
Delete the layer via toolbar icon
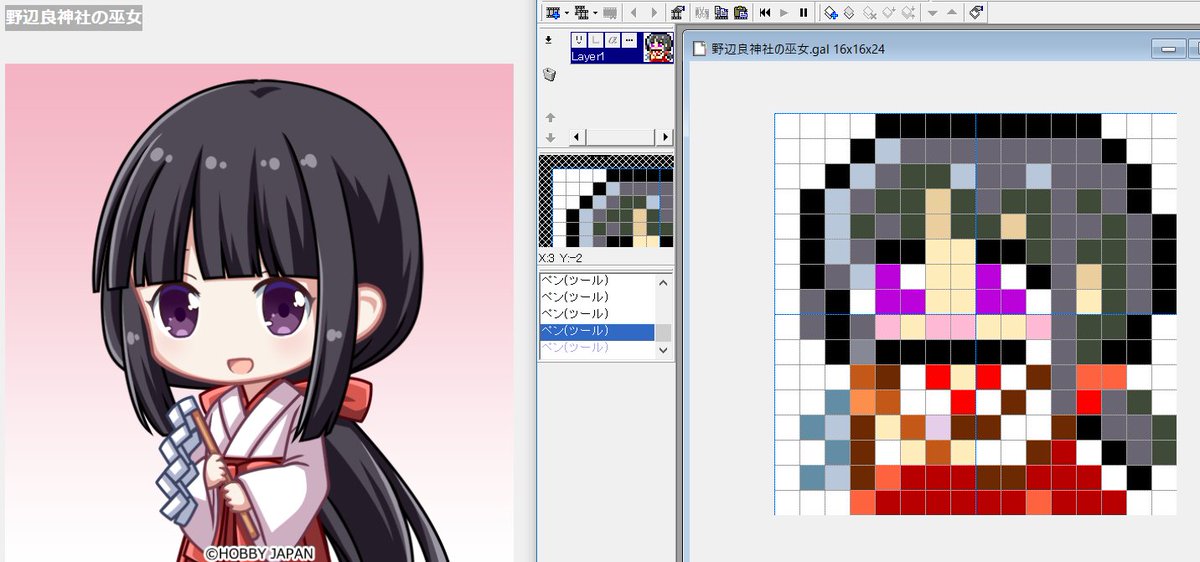[x=869, y=13]
